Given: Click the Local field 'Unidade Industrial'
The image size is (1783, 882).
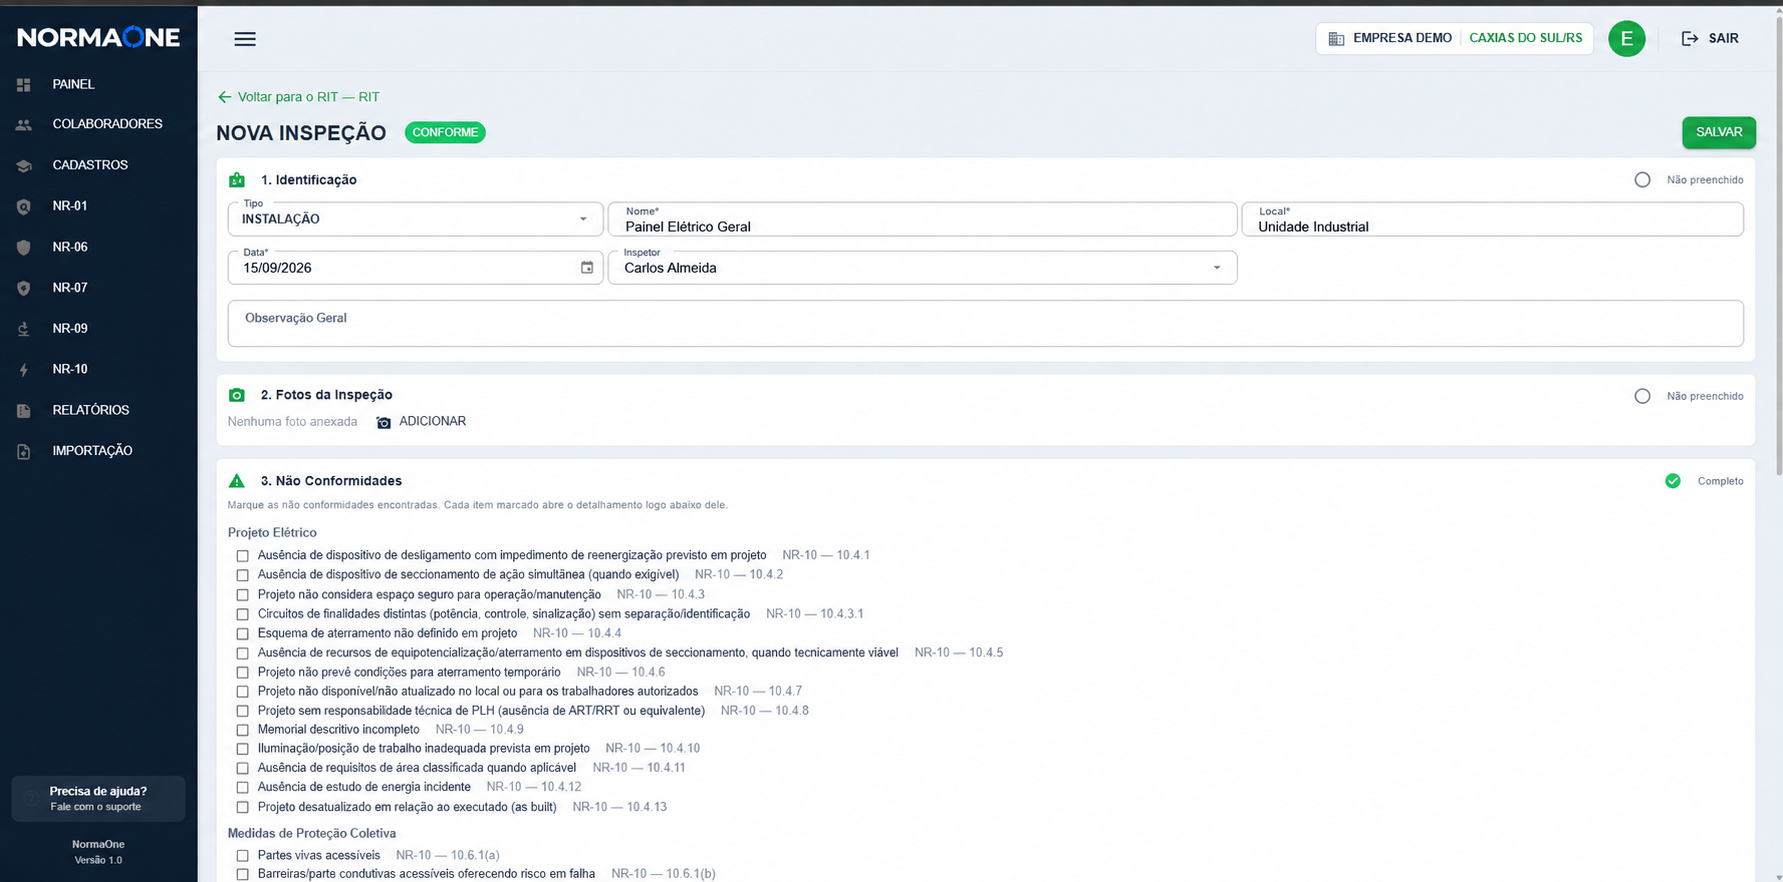Looking at the screenshot, I should point(1492,219).
